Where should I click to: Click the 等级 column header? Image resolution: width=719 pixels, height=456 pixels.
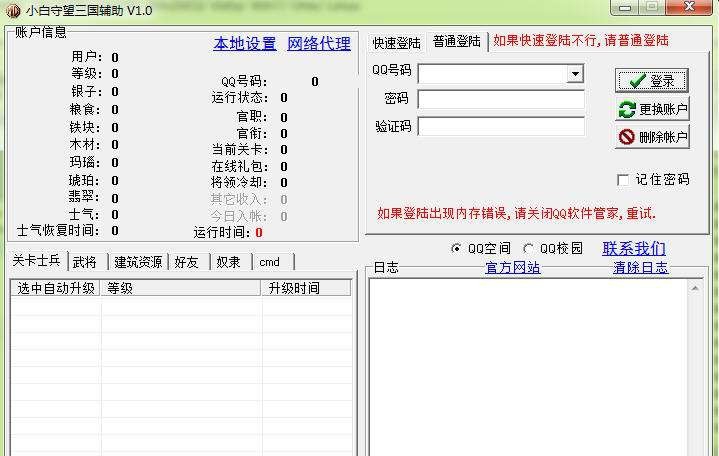[181, 288]
